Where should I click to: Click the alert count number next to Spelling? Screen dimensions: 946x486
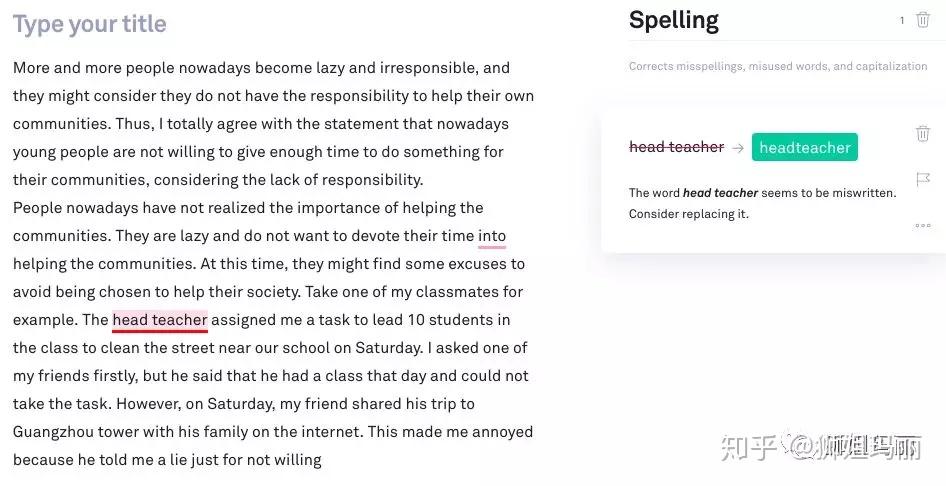pyautogui.click(x=902, y=21)
